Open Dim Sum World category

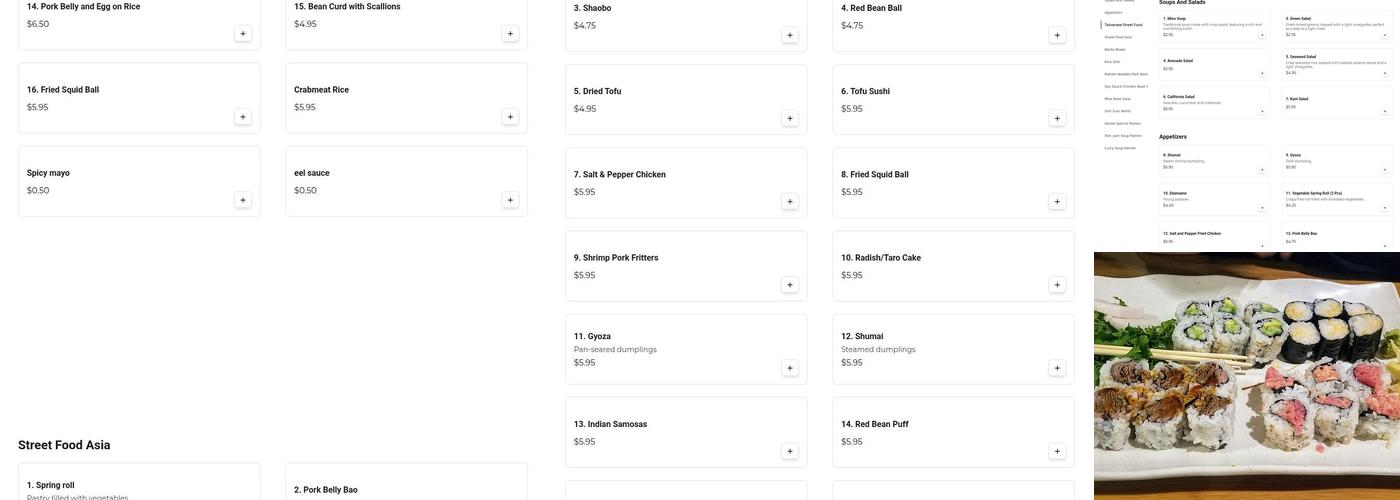pos(1118,111)
